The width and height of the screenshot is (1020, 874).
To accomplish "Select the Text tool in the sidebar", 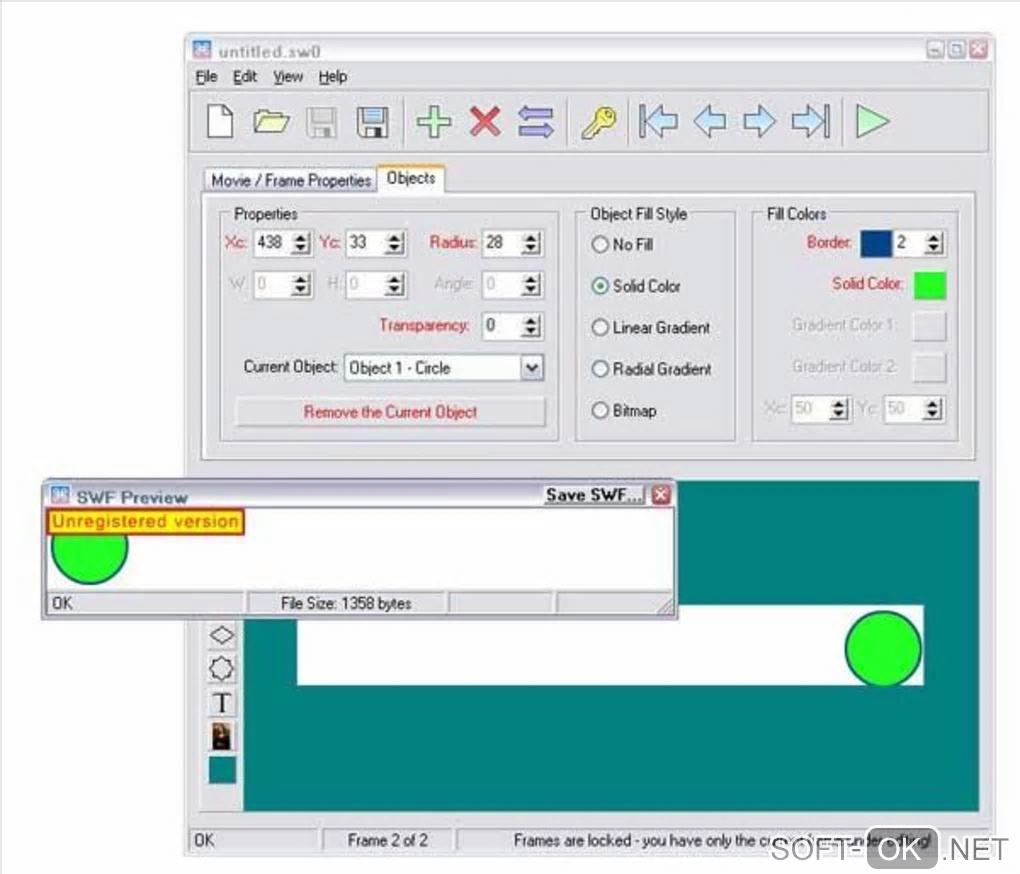I will tap(221, 702).
